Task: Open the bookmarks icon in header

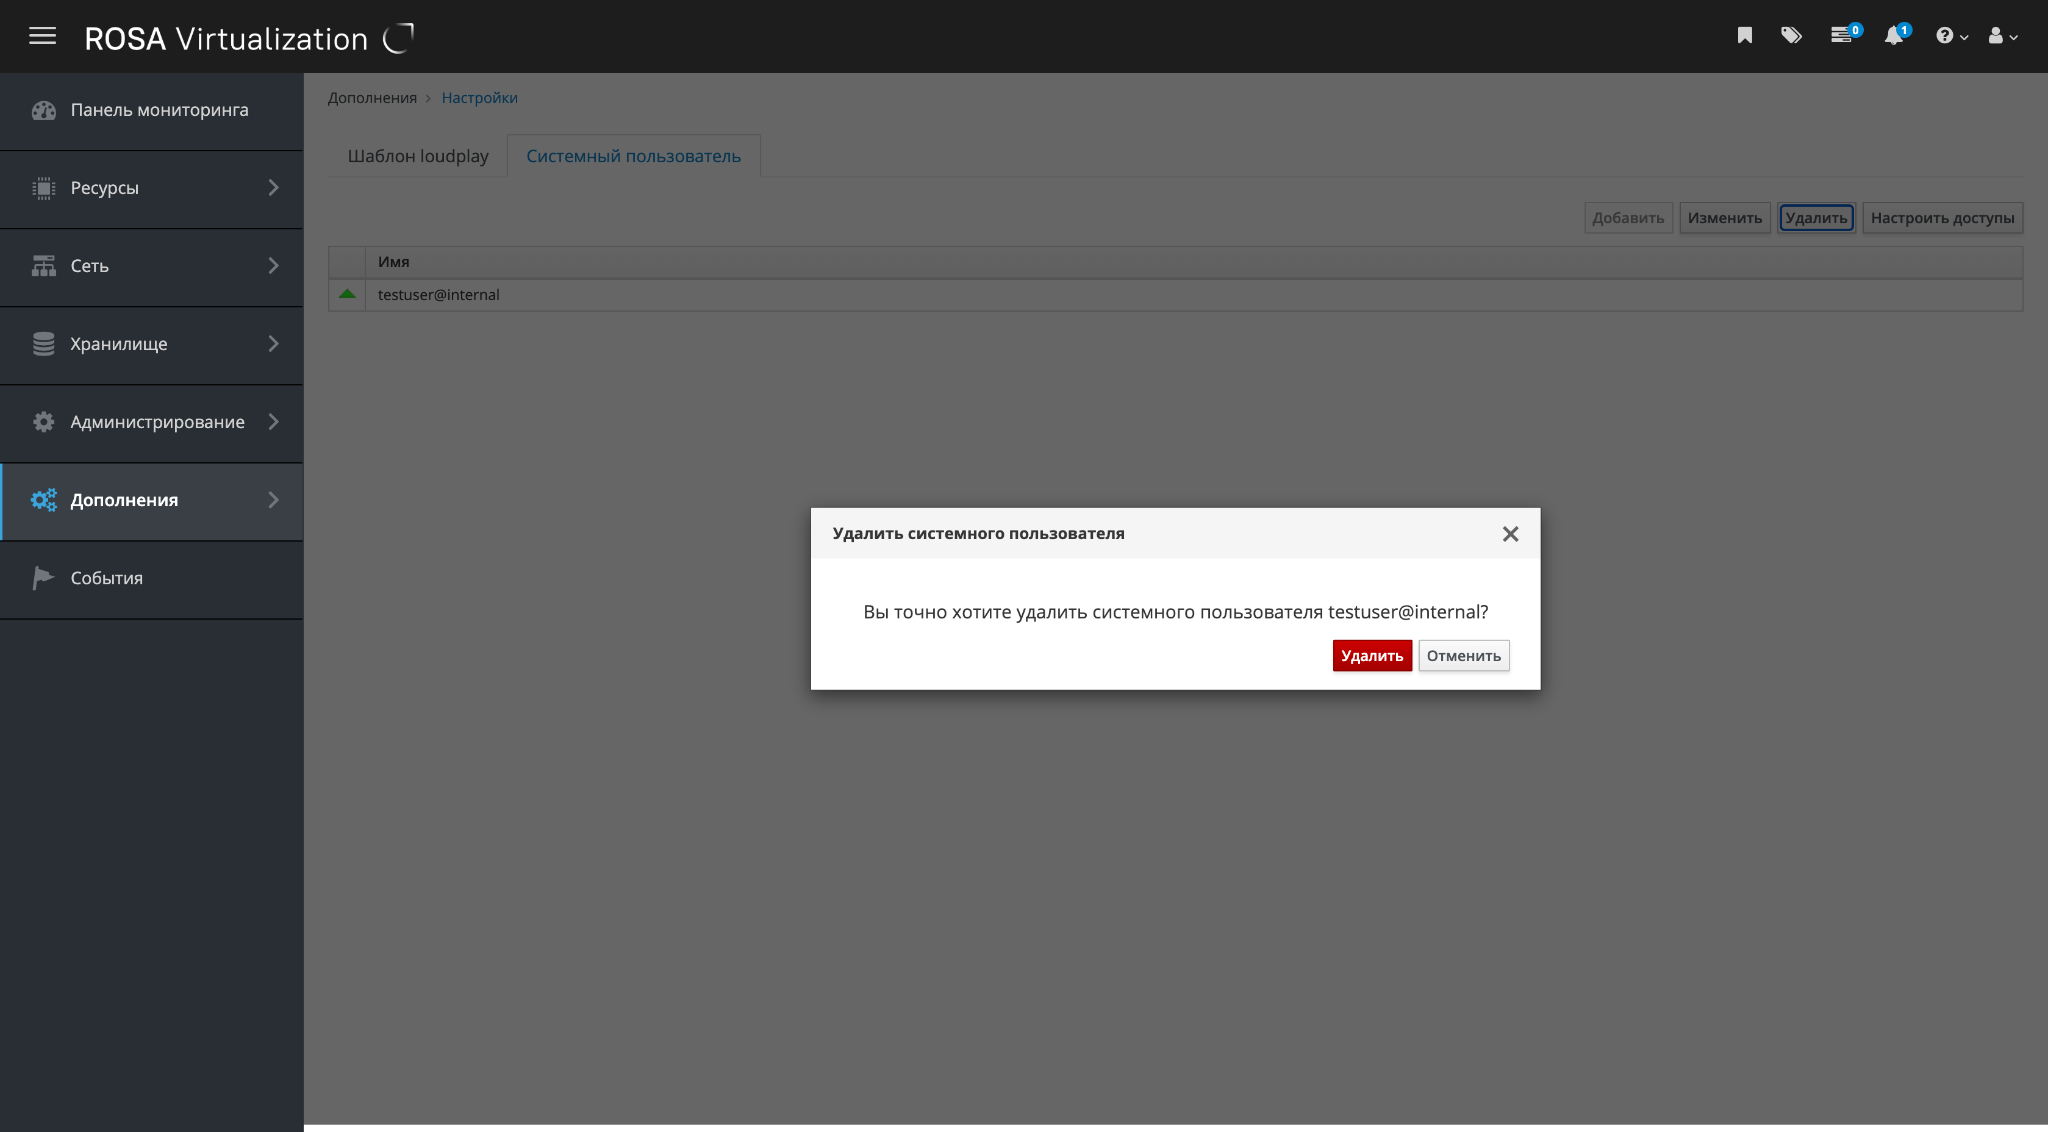Action: 1744,36
